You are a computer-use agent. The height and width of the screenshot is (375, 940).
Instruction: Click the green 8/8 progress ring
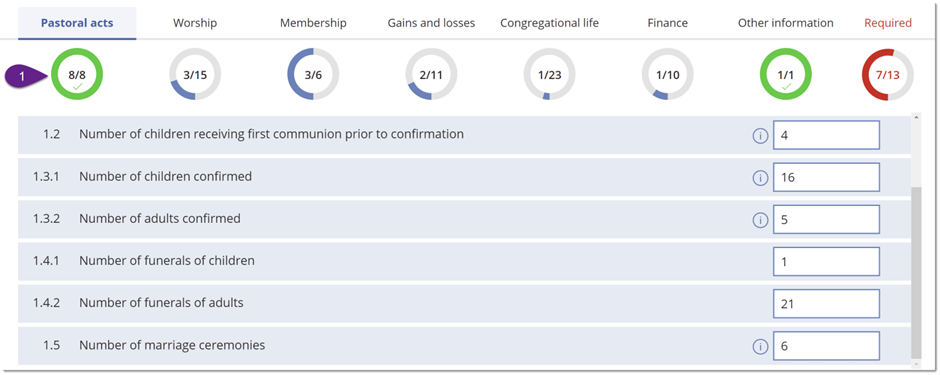tap(77, 74)
